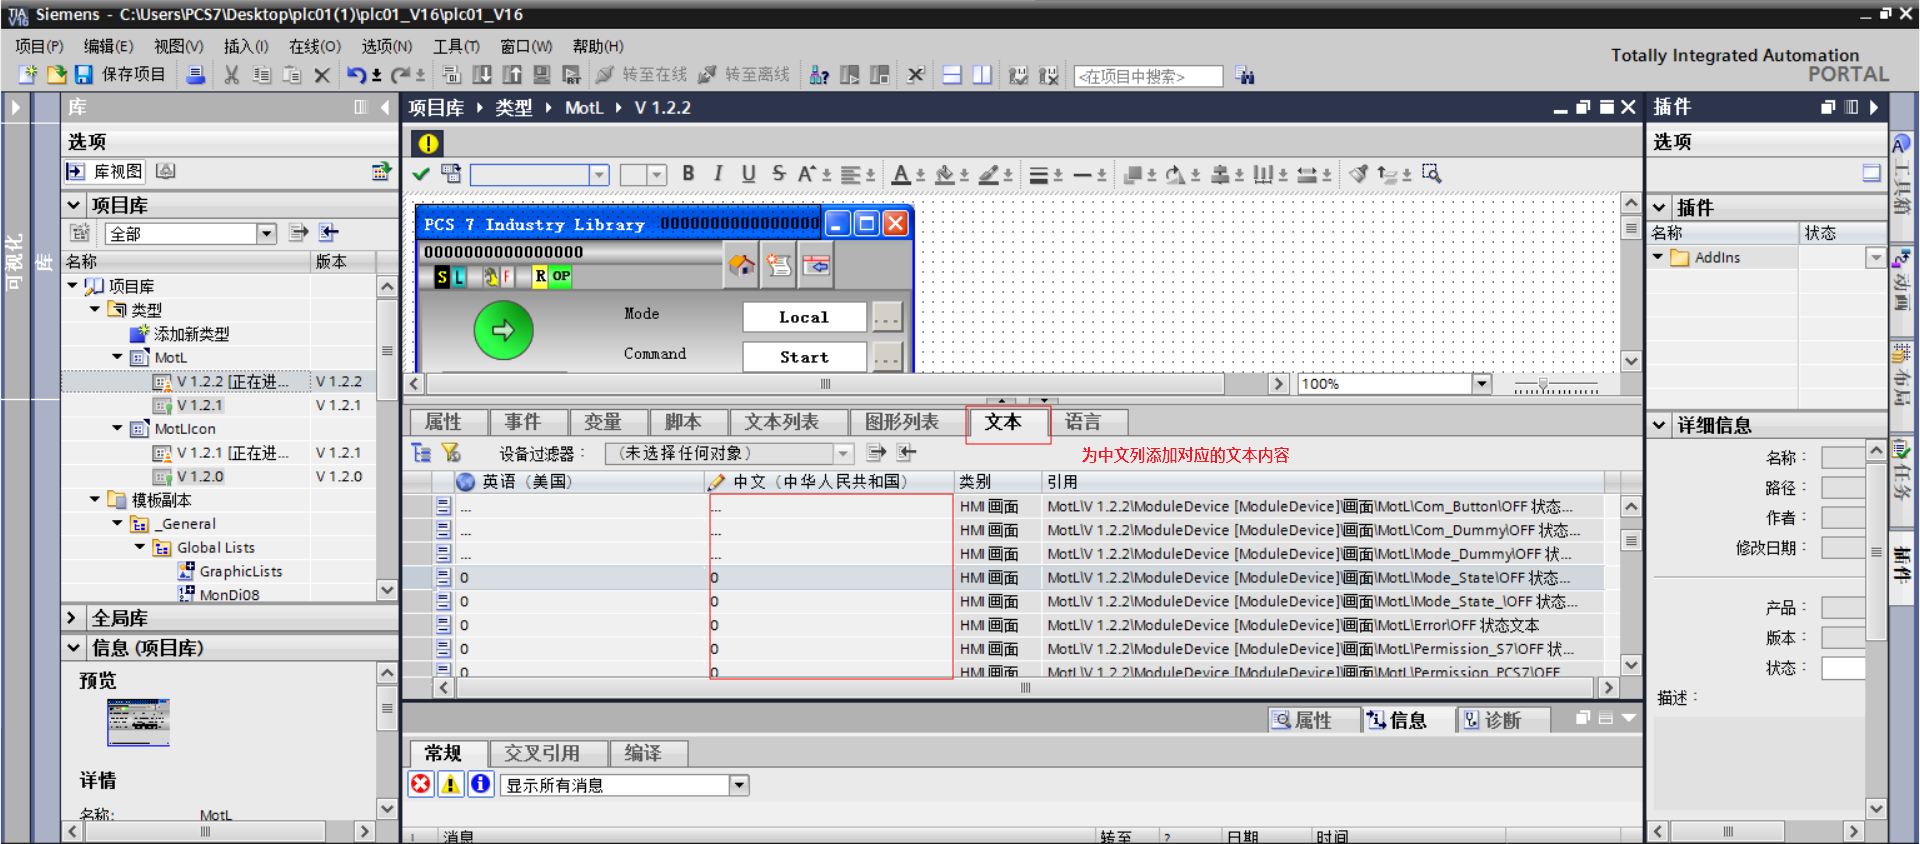Open the 诊断 diagnostics tab

tap(1503, 720)
